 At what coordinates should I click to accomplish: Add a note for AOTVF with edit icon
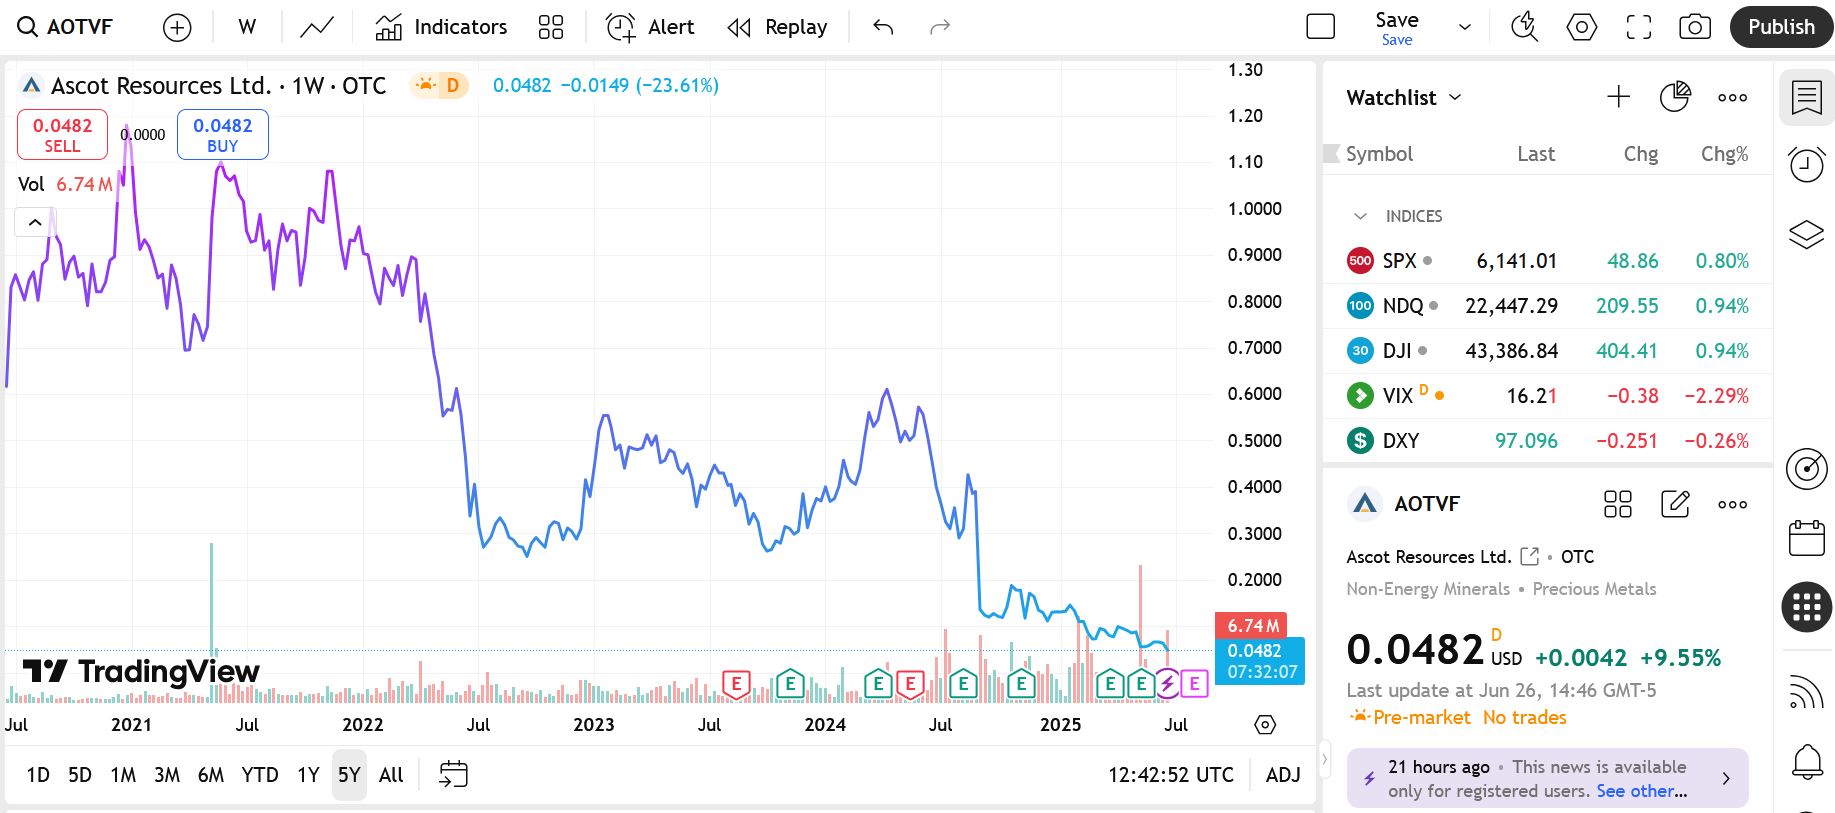pyautogui.click(x=1675, y=504)
